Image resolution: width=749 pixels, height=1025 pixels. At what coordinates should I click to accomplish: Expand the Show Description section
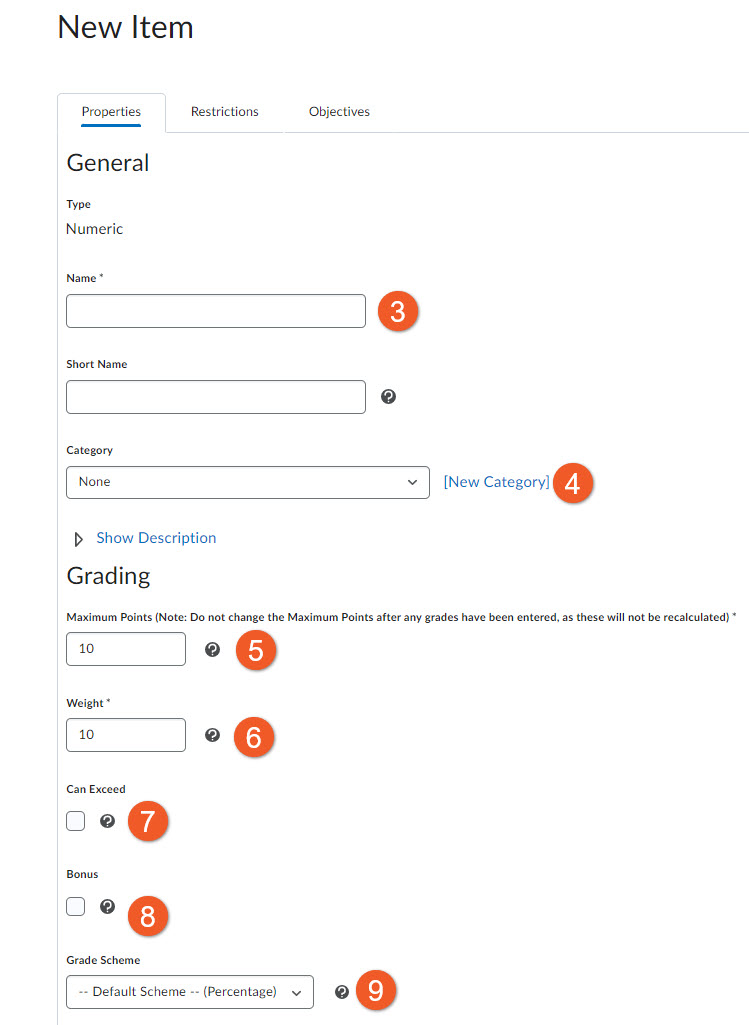click(x=155, y=538)
